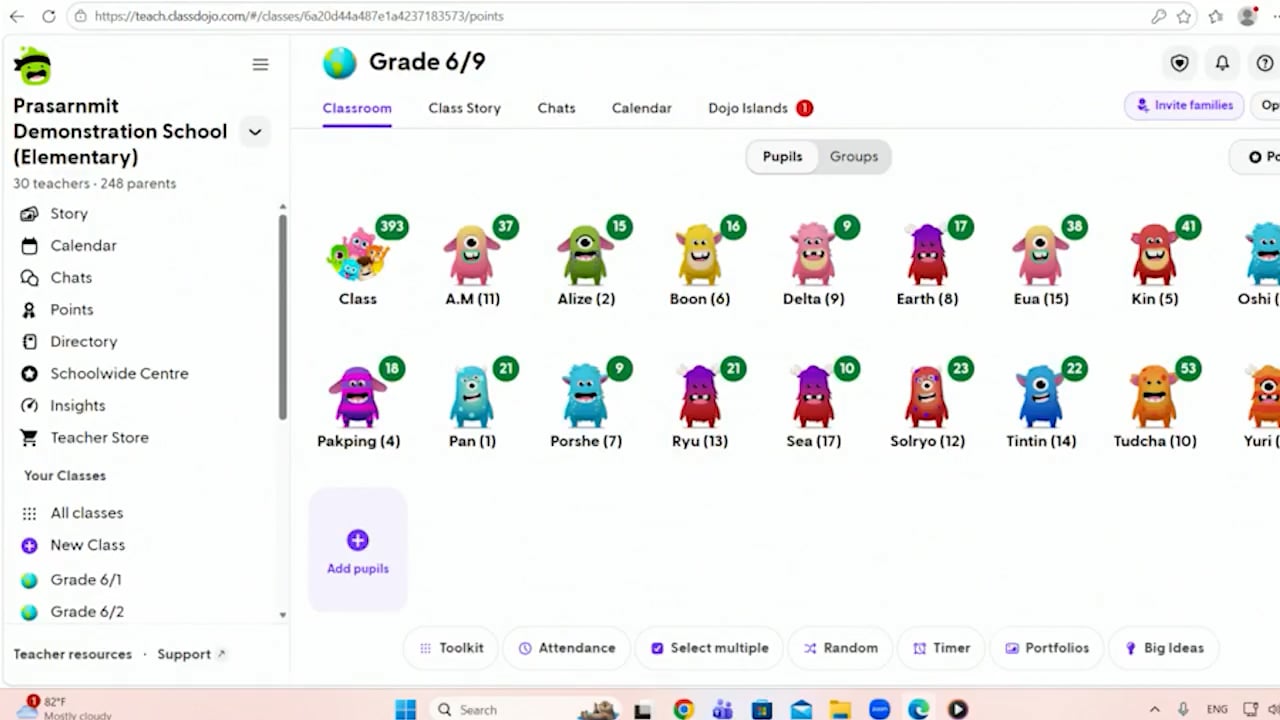This screenshot has height=720, width=1280.
Task: Enable Select multiple
Action: tap(709, 648)
